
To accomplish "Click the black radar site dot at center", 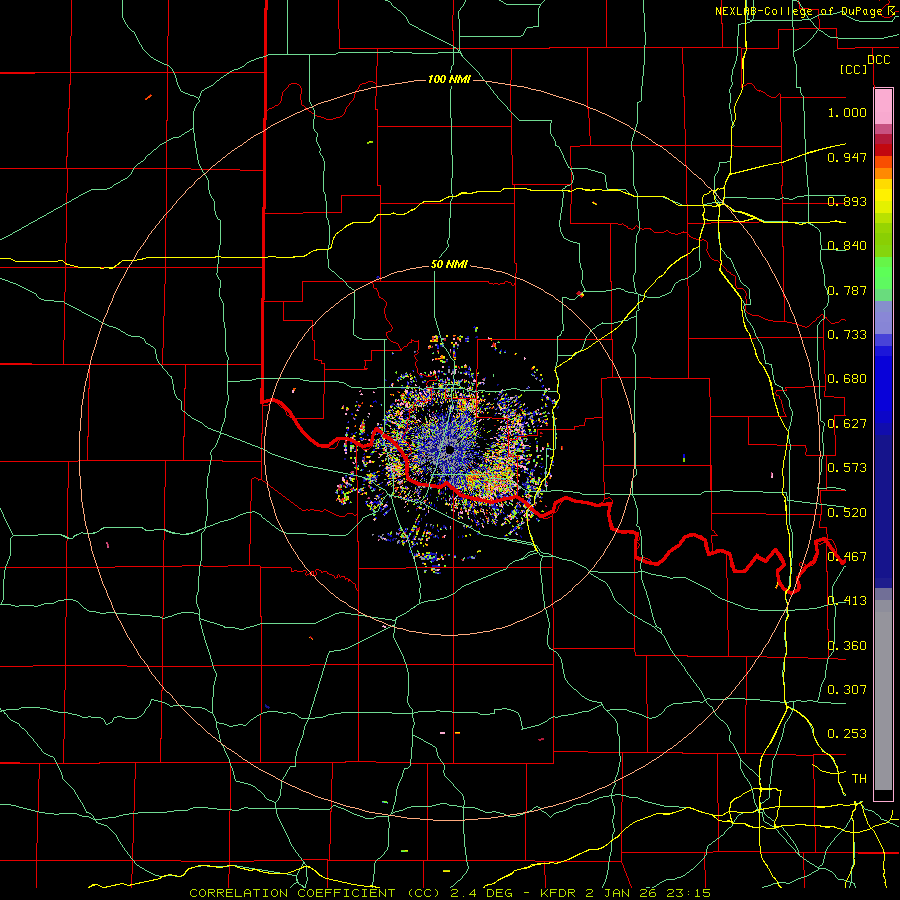I will tap(449, 451).
